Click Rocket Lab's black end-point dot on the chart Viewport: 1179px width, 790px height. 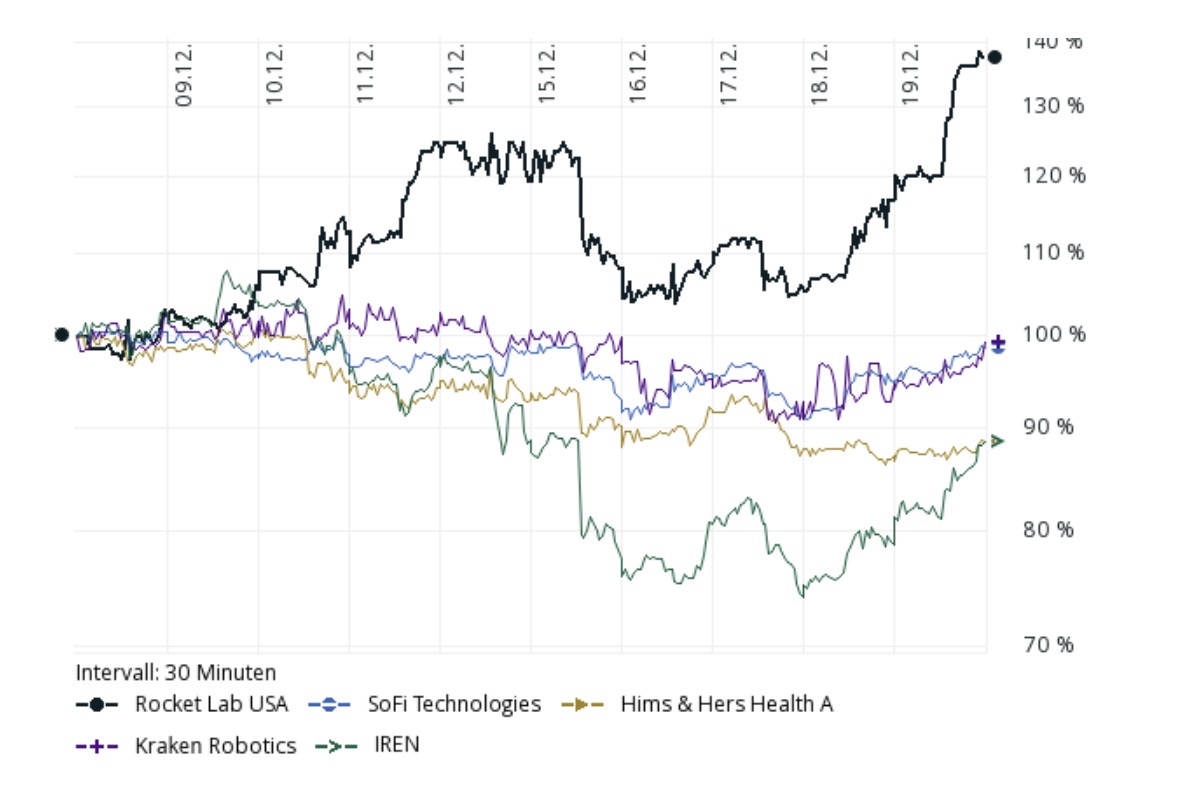(x=994, y=57)
